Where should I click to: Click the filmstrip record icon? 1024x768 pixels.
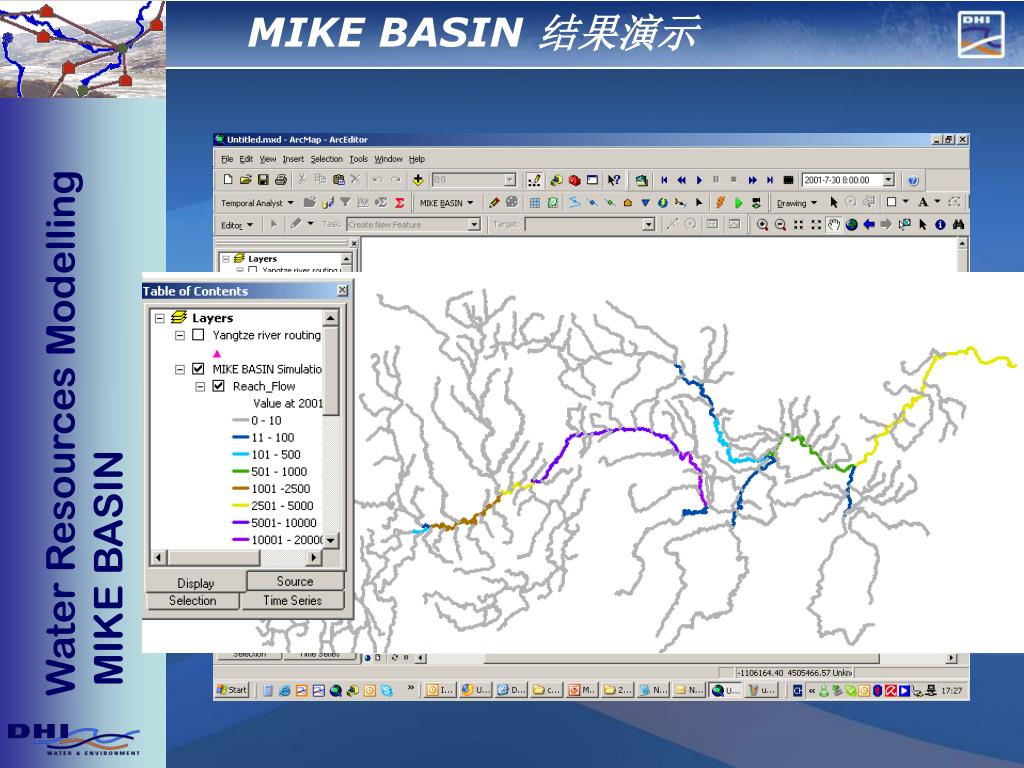[x=788, y=180]
